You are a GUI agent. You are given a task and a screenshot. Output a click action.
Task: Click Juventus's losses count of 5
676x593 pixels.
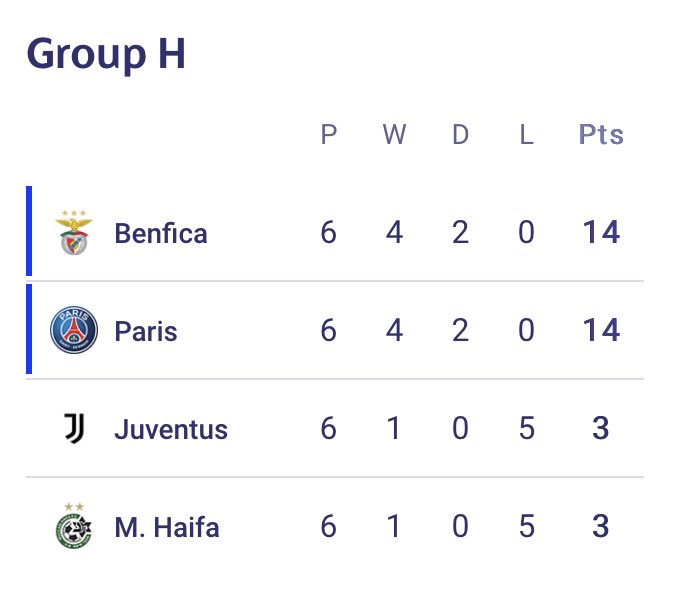pos(526,429)
